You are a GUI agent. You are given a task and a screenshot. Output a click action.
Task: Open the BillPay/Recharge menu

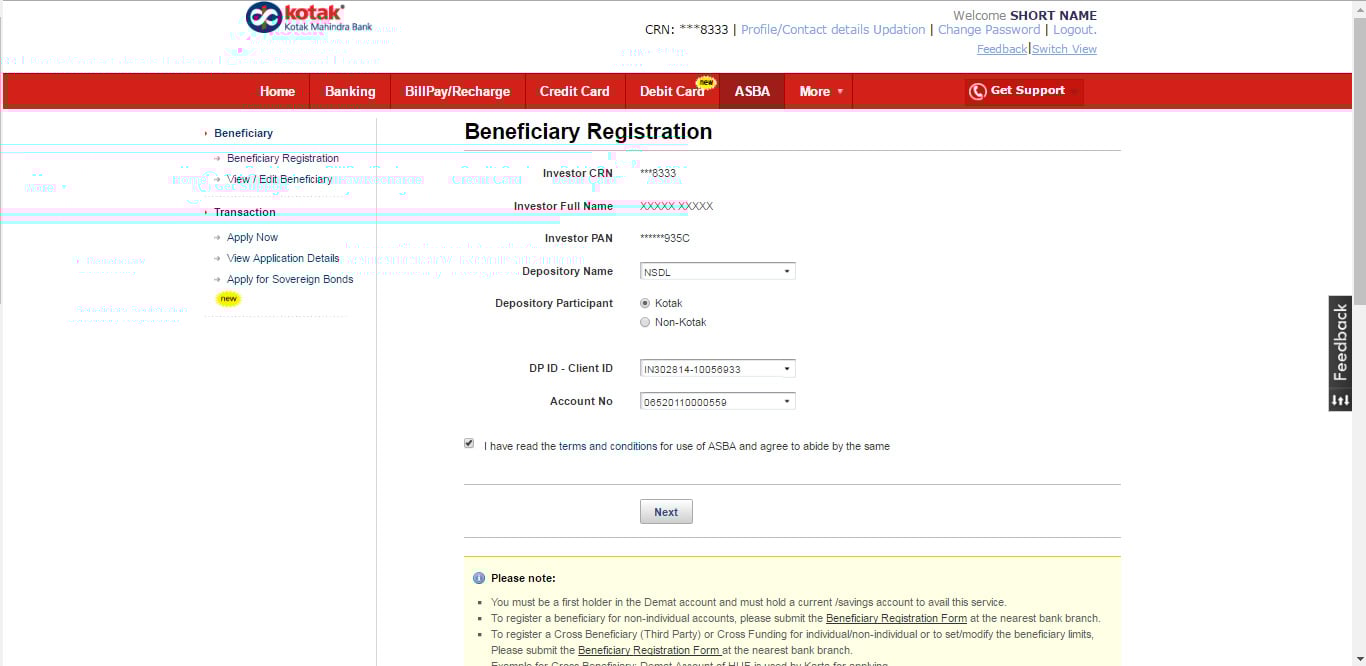(457, 91)
